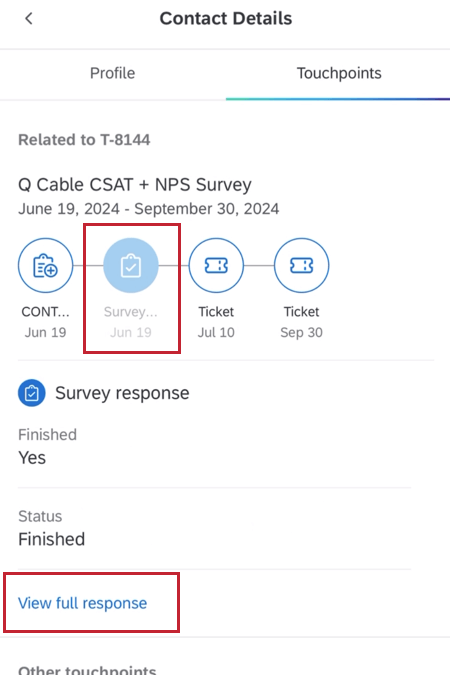Click the Contact Details page title
450x675 pixels.
coord(226,19)
